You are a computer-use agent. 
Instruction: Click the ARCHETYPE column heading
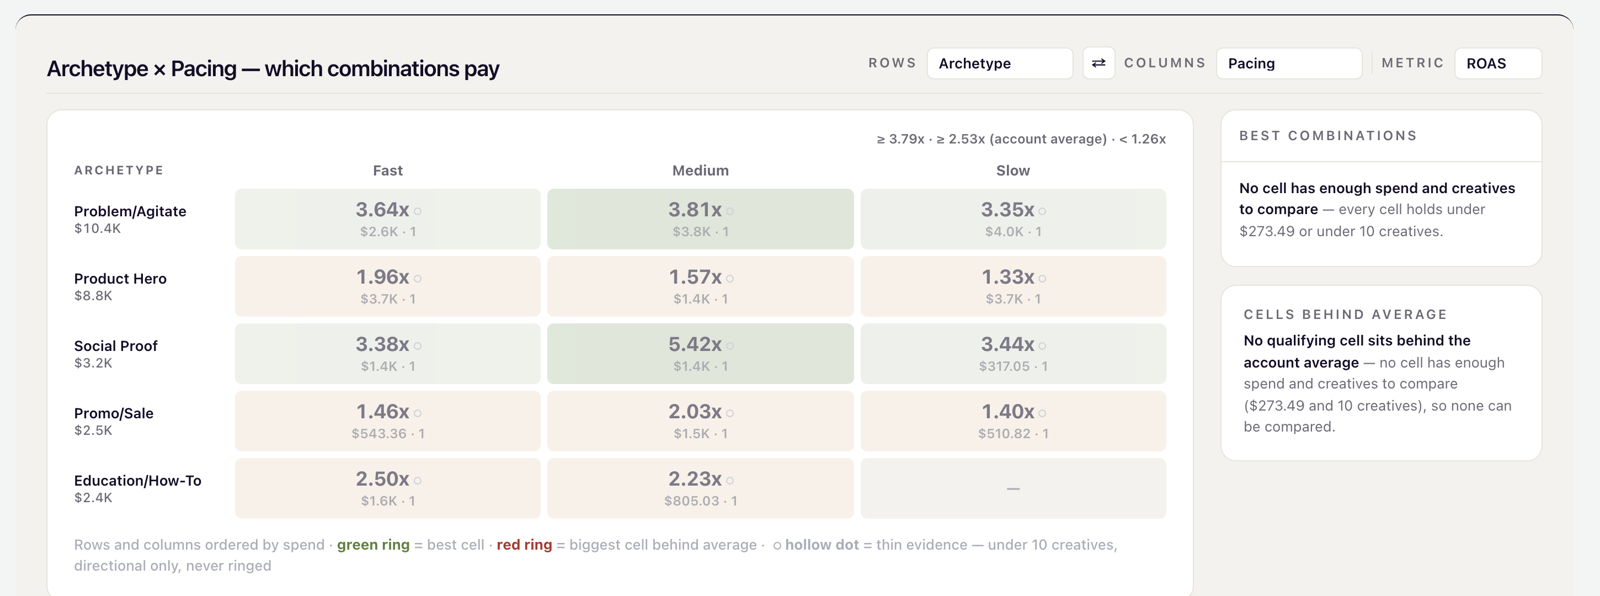119,170
